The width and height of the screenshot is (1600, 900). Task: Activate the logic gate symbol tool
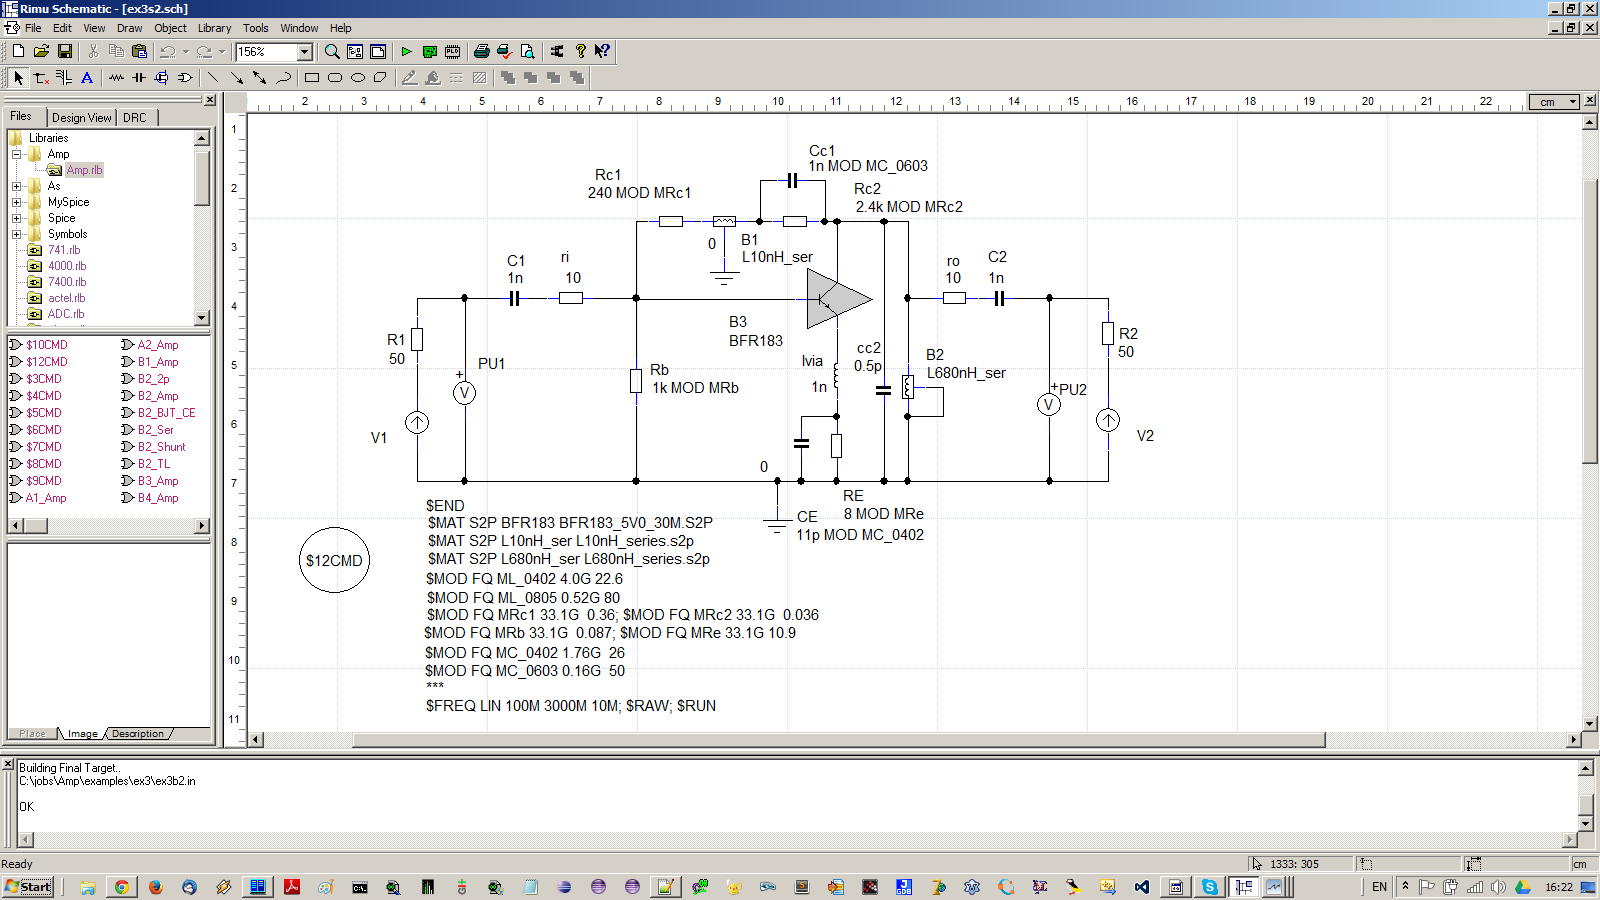[x=185, y=77]
